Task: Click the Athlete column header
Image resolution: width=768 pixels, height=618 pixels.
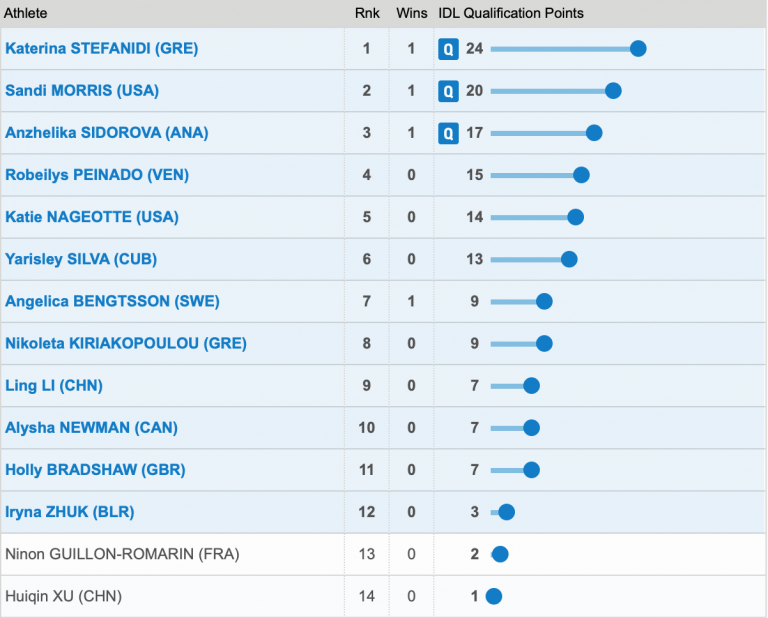Action: pyautogui.click(x=26, y=13)
